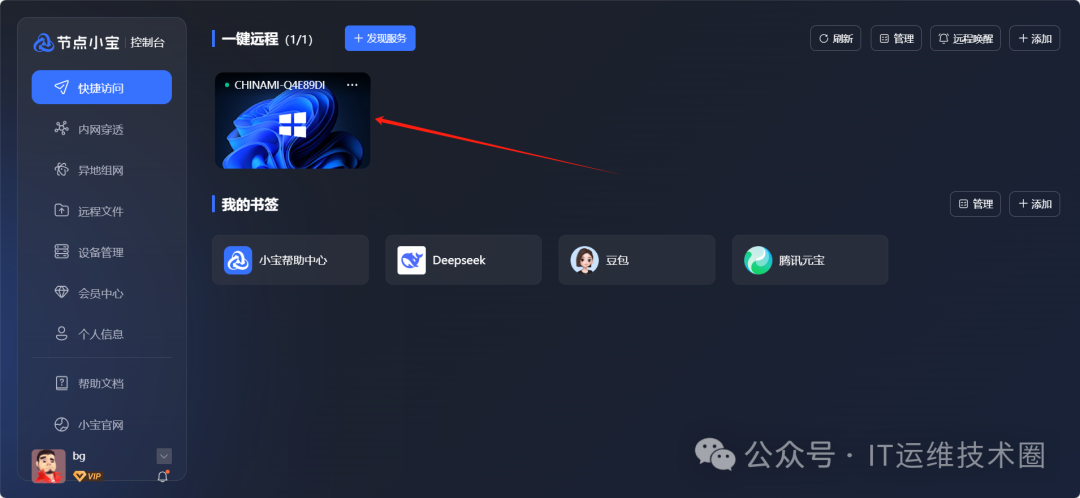Select 异地组网 in the sidebar
The height and width of the screenshot is (498, 1080).
(x=101, y=170)
